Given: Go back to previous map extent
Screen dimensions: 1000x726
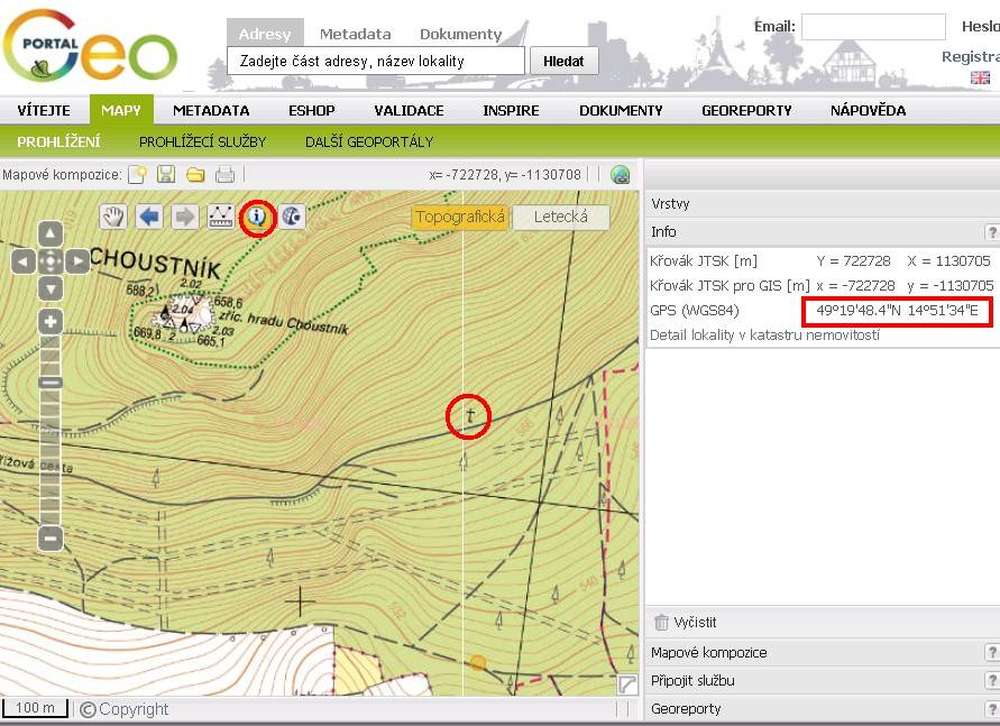Looking at the screenshot, I should [x=150, y=217].
